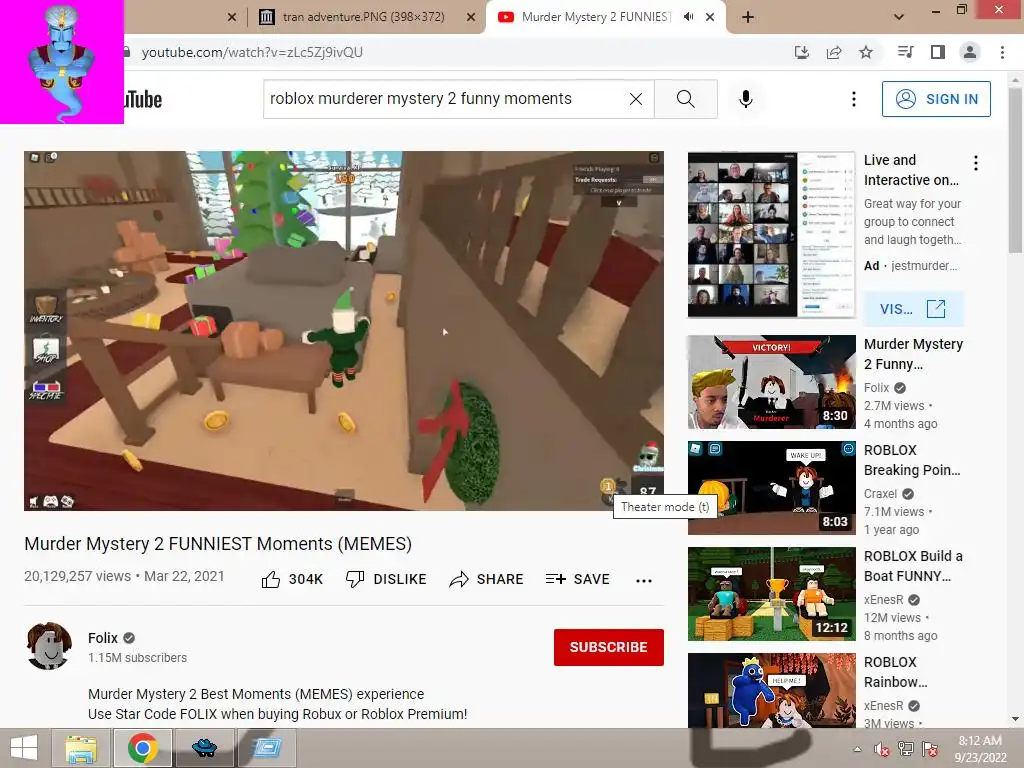This screenshot has width=1024, height=768.
Task: Open ROBLOX Breaking Point video thumbnail
Action: click(771, 488)
